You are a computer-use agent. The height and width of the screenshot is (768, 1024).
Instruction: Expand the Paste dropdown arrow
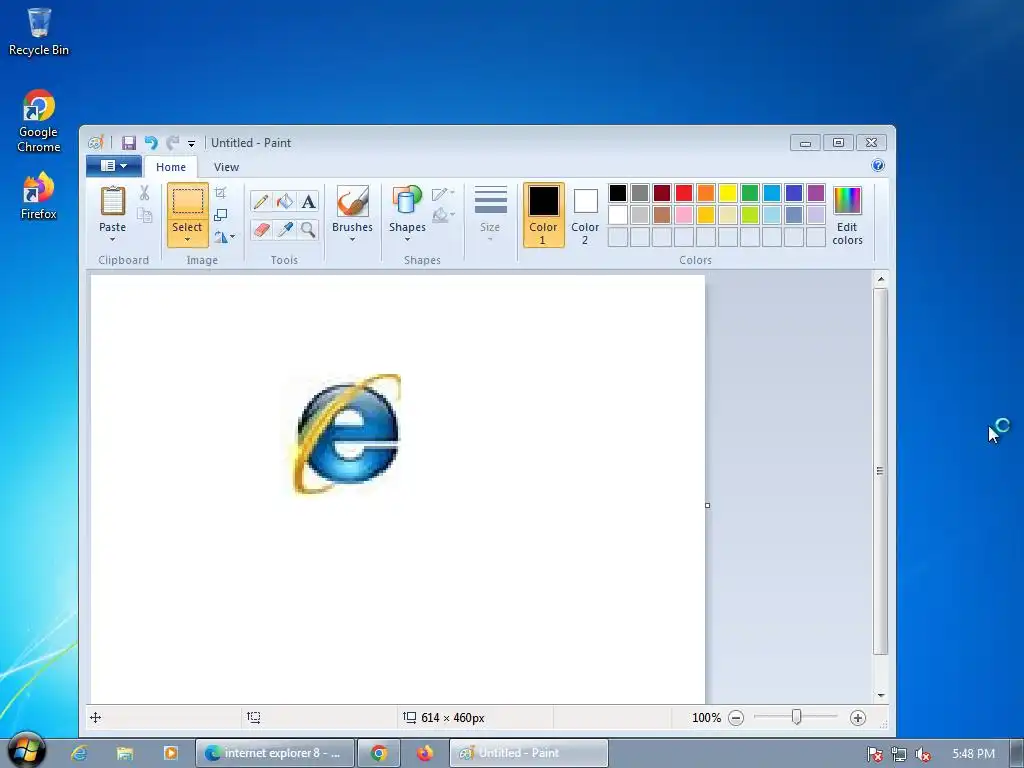112,239
